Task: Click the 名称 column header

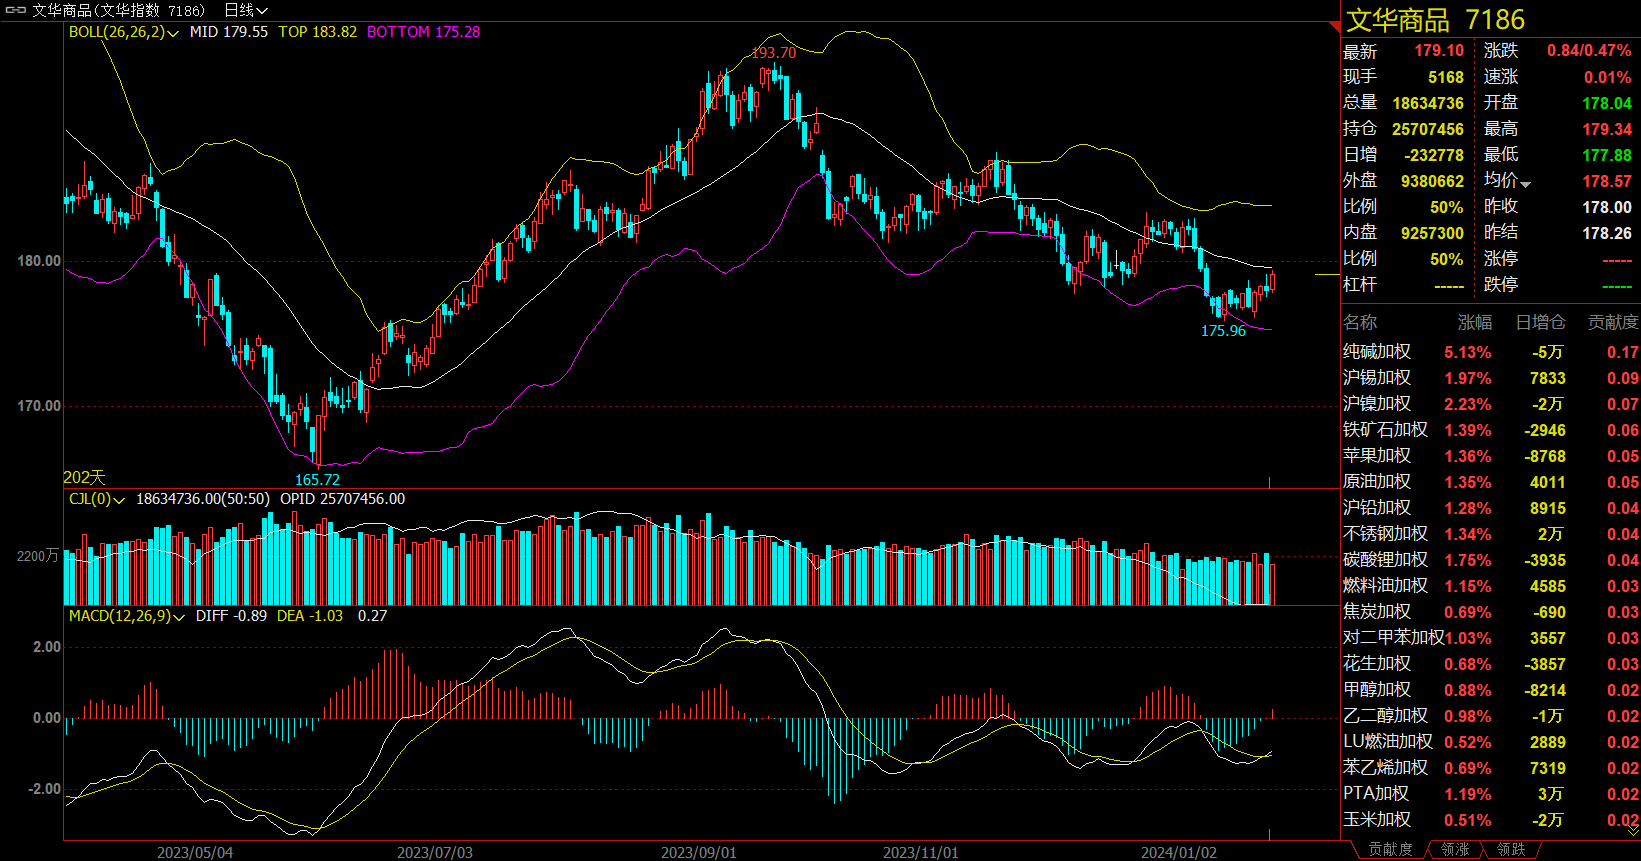Action: click(x=1360, y=322)
